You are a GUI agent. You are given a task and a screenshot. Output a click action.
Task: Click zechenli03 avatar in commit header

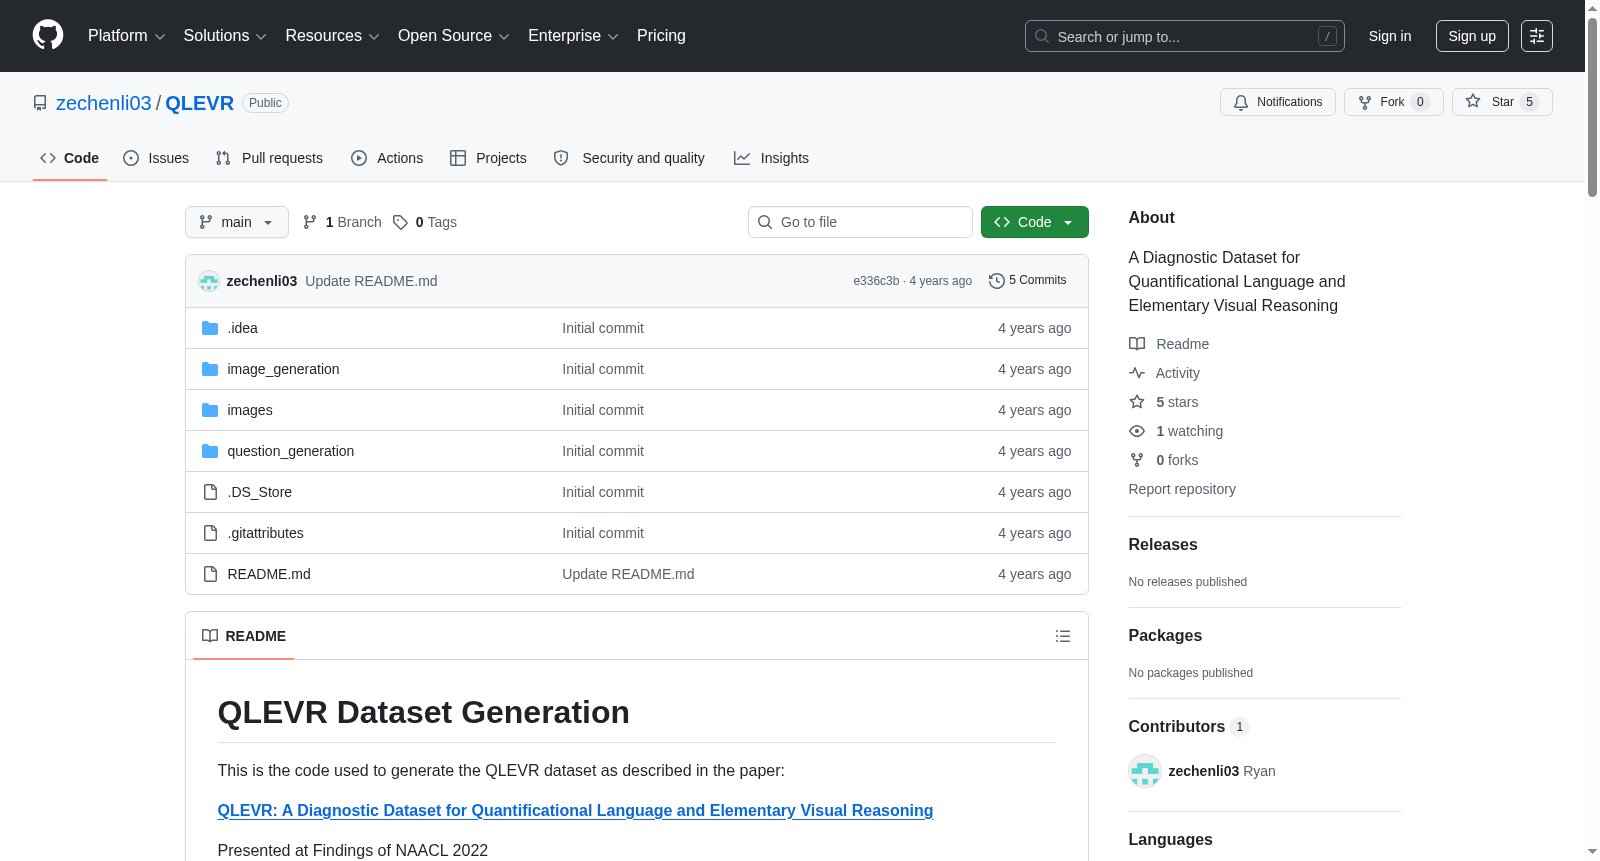(x=209, y=281)
